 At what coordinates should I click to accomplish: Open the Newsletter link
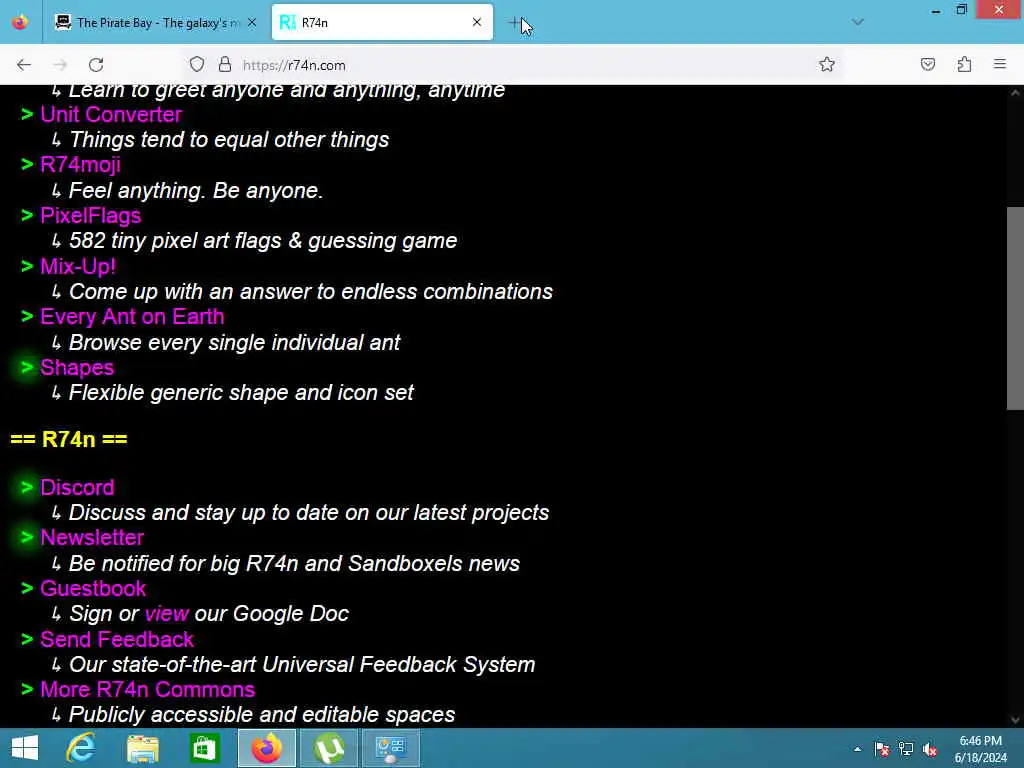tap(92, 537)
